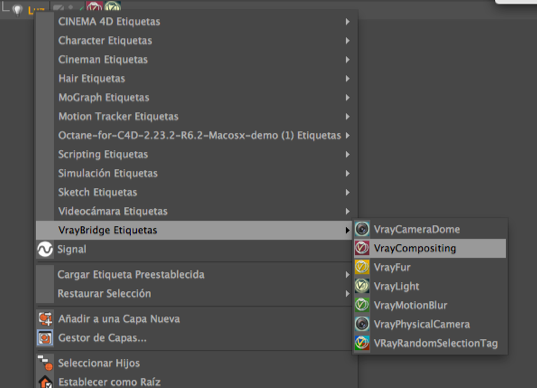Select the red VrayCompositing tag in the object row
This screenshot has width=537, height=388.
tap(94, 6)
